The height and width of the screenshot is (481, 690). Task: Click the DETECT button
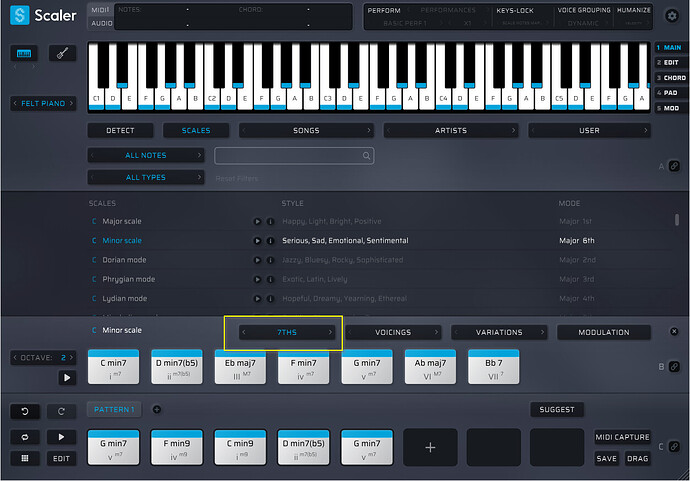[x=121, y=131]
